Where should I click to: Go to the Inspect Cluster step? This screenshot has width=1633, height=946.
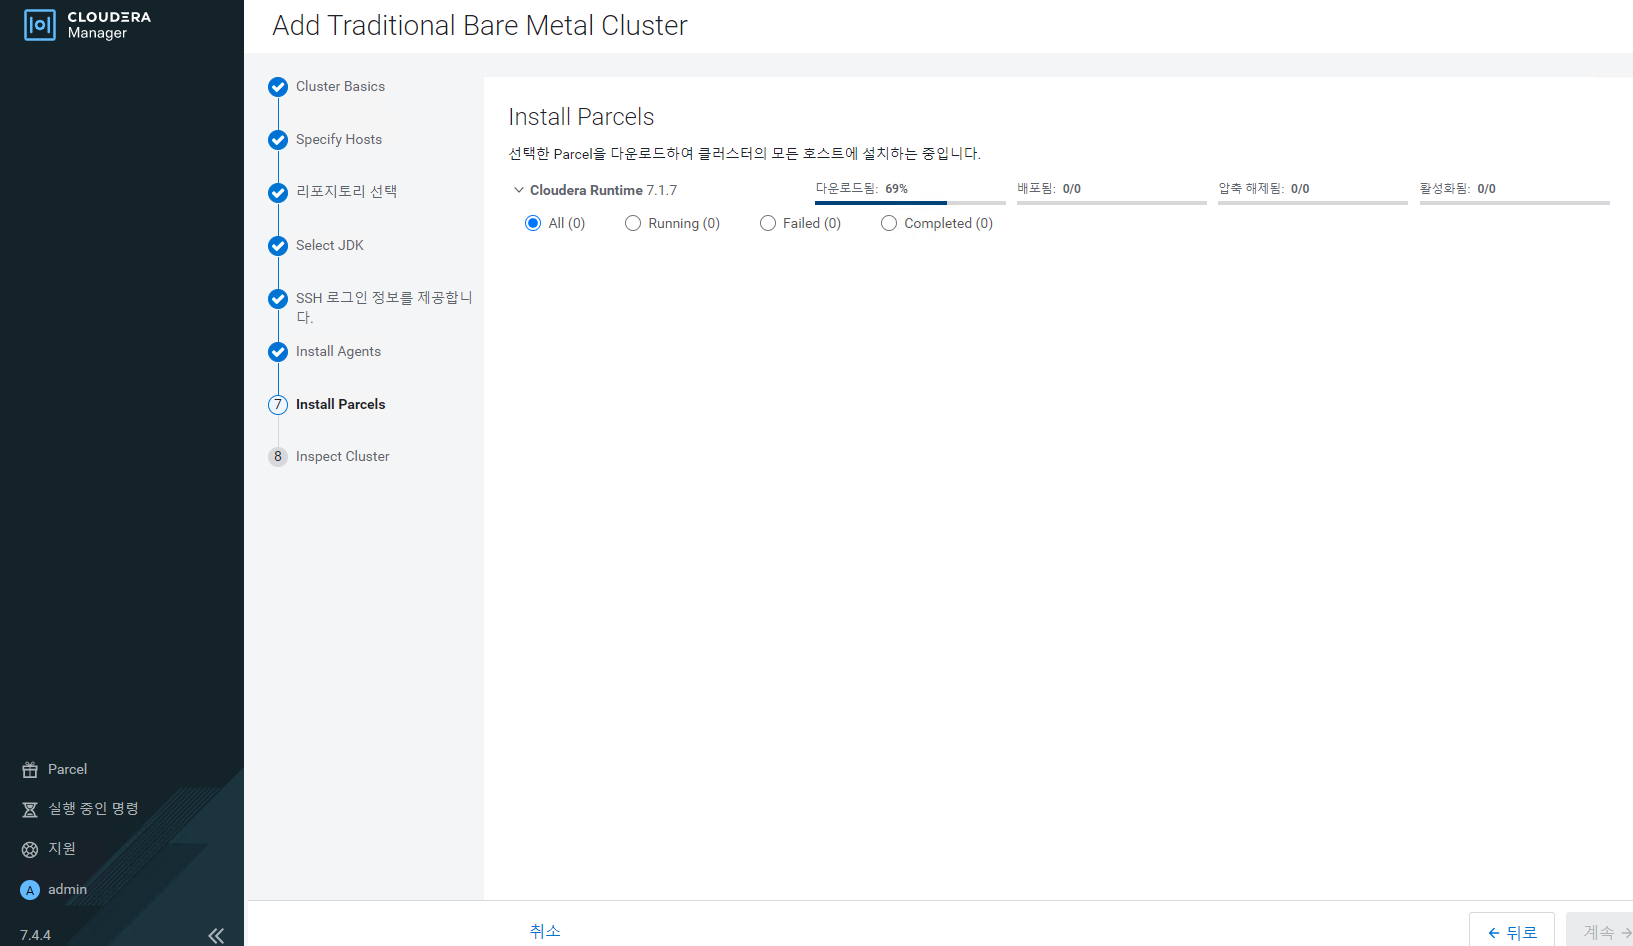(343, 457)
